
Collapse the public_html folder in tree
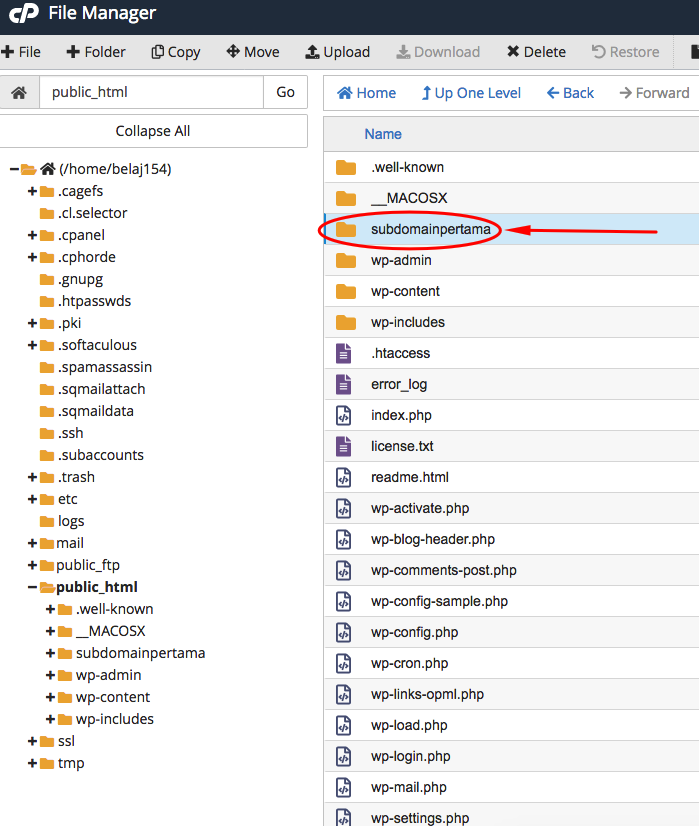(32, 587)
